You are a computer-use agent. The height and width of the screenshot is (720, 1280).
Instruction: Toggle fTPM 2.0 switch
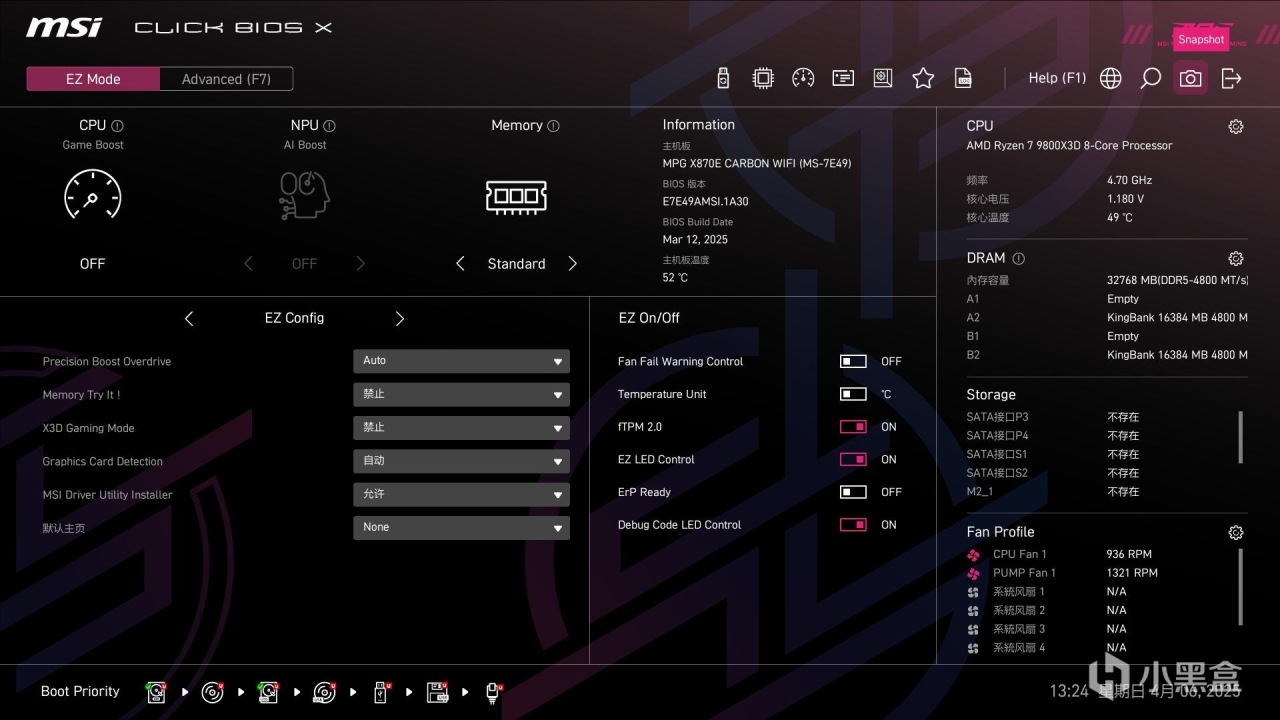(x=853, y=427)
